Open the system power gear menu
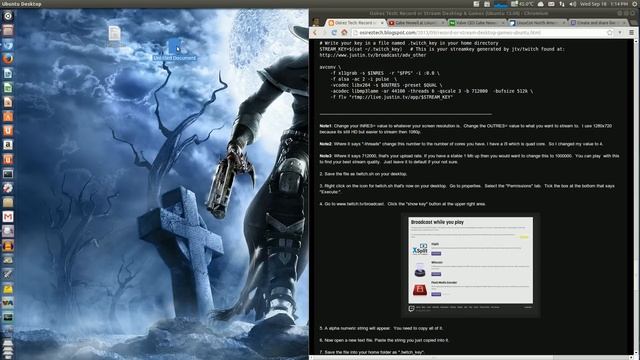Viewport: 640px width, 360px height. point(636,4)
